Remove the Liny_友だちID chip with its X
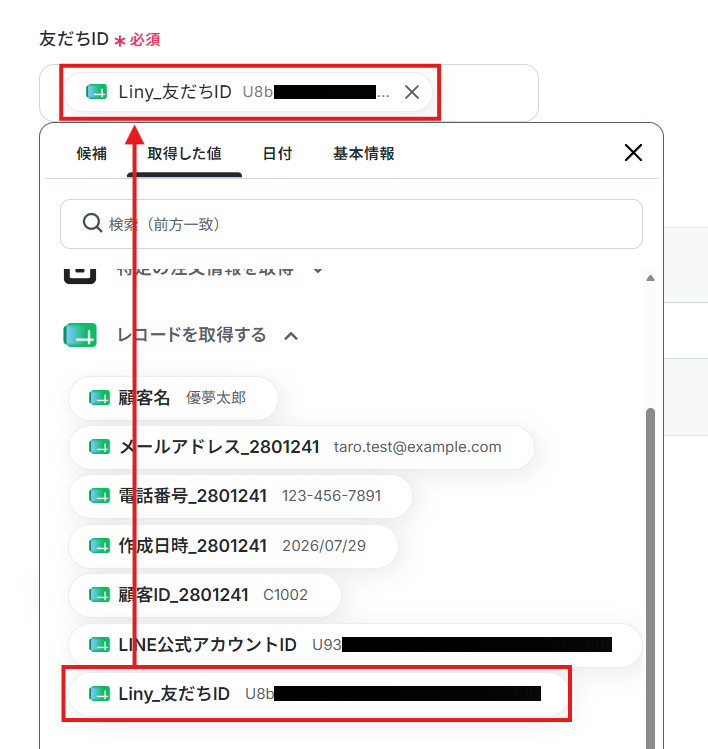 pyautogui.click(x=412, y=92)
